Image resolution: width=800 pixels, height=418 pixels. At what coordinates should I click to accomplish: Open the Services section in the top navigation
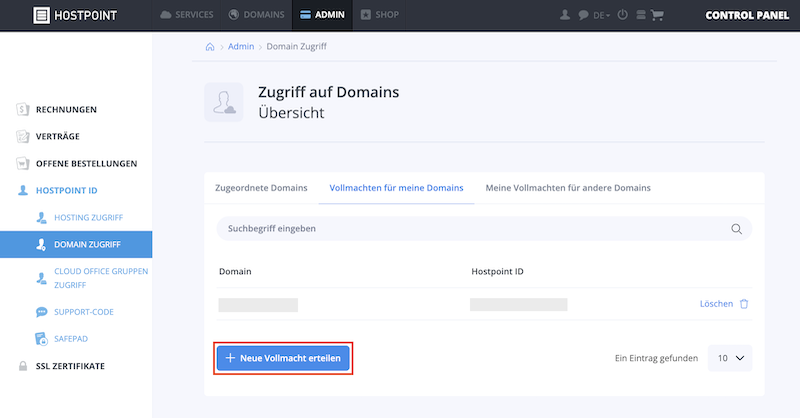point(187,15)
